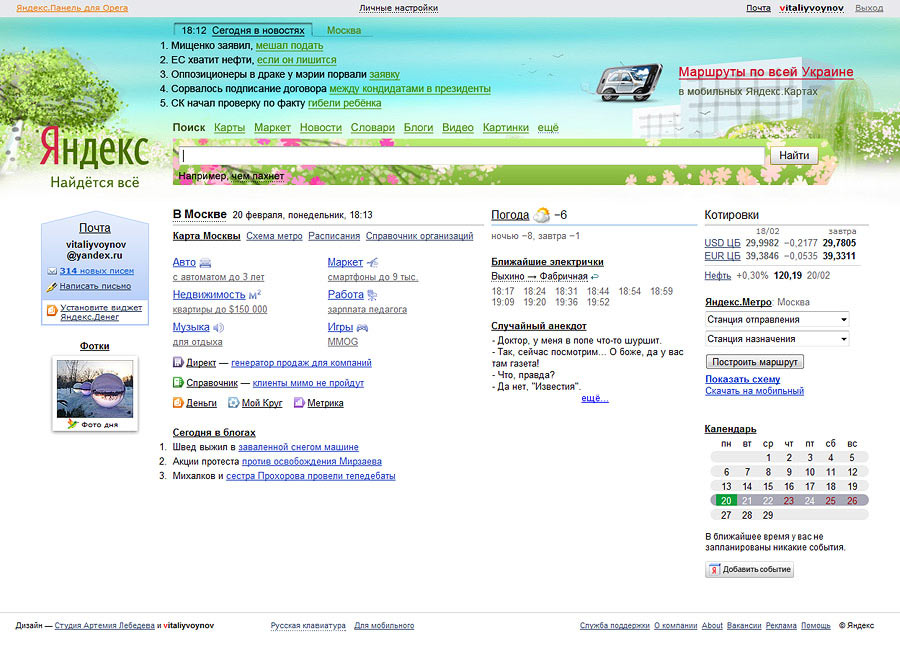Expand the ещё menu in search categories
This screenshot has height=658, width=900.
[548, 128]
